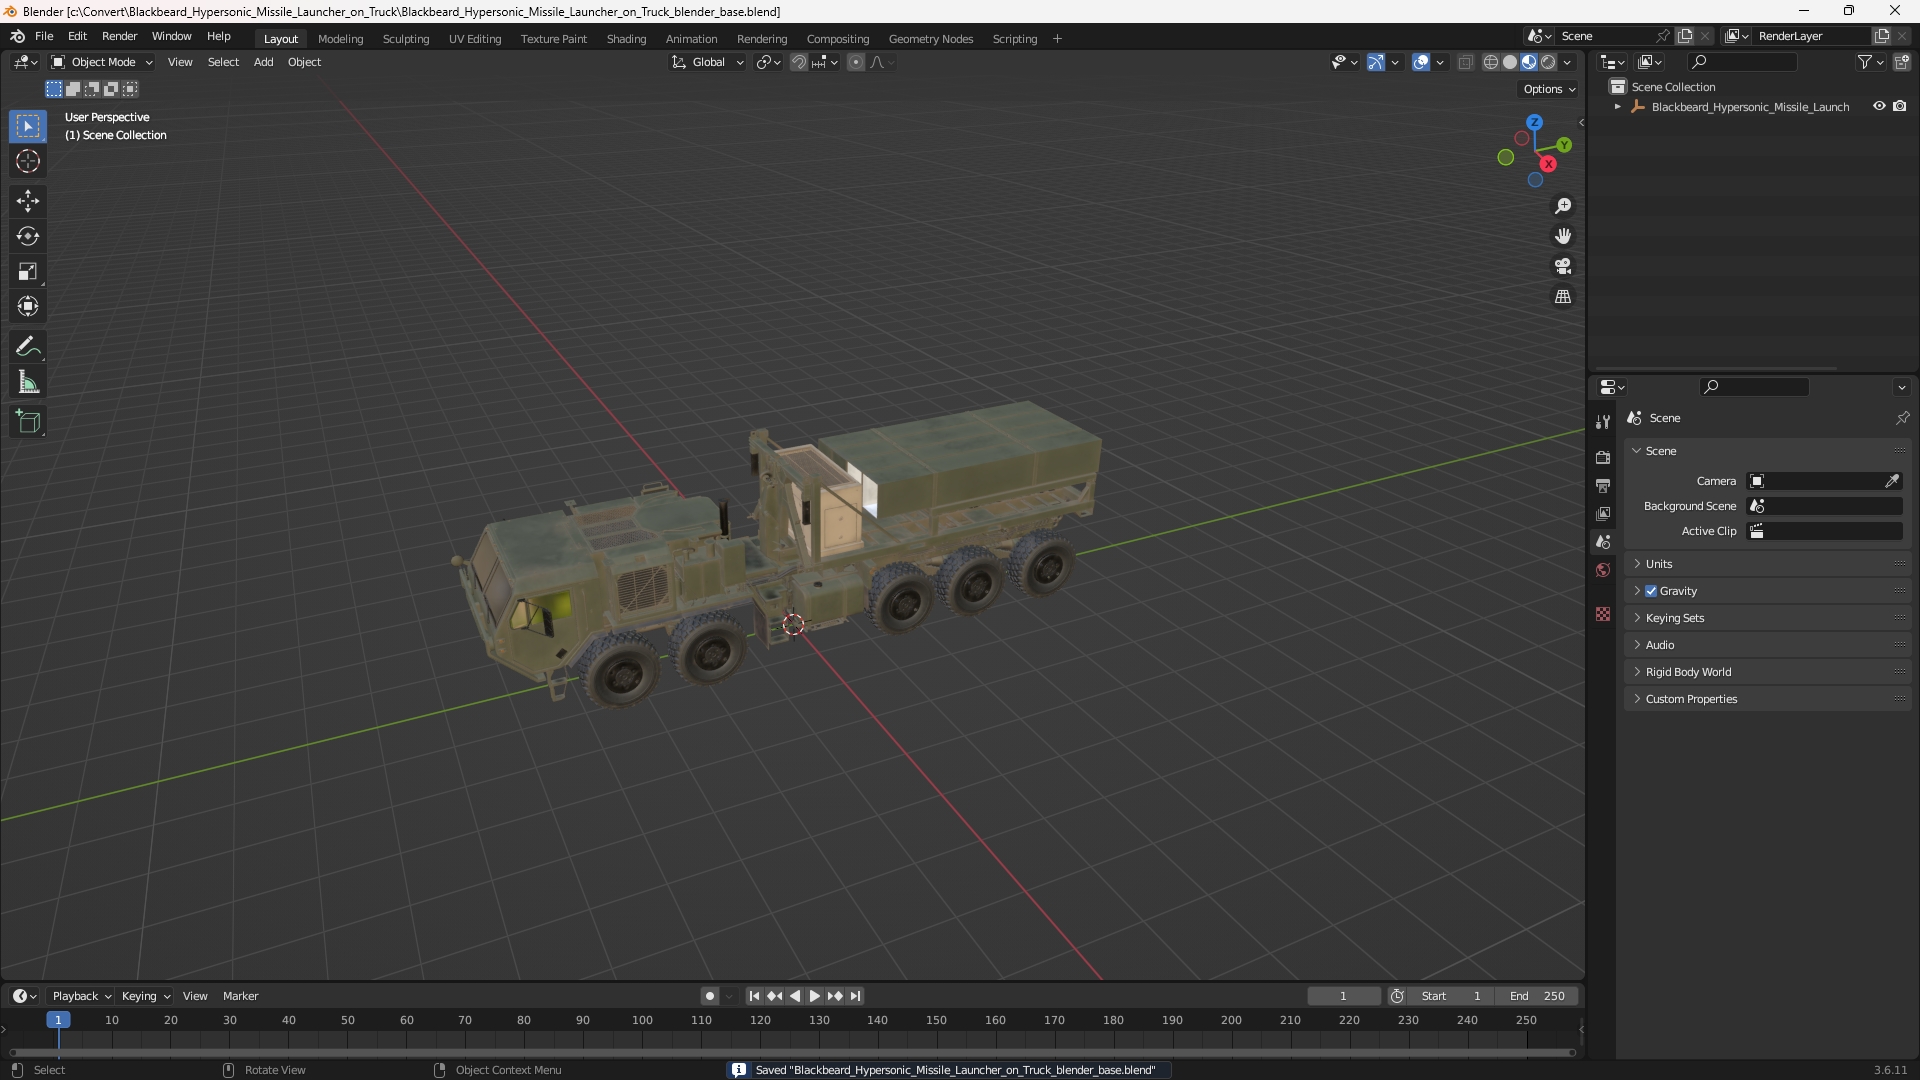
Task: Toggle the camera view icon
Action: click(x=1563, y=266)
